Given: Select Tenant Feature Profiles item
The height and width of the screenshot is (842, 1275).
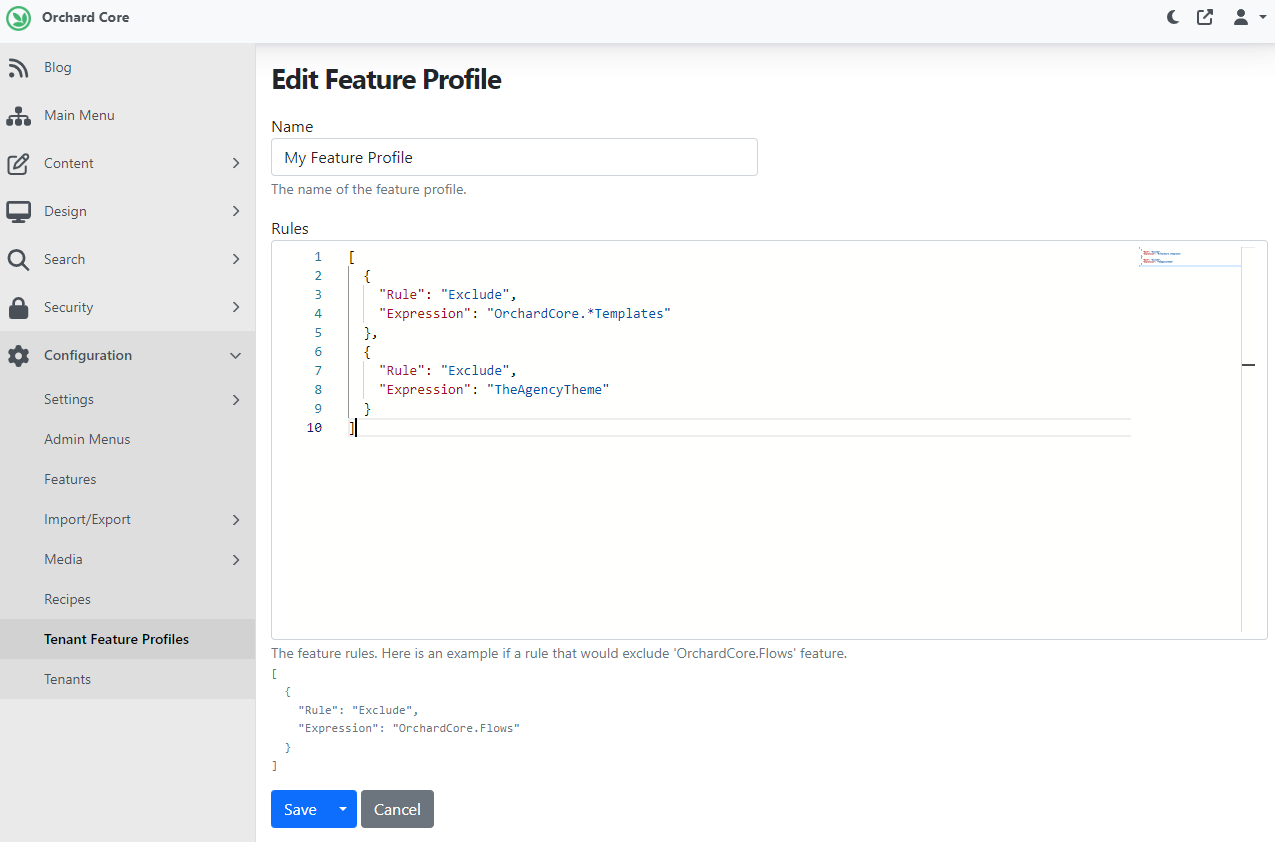Looking at the screenshot, I should point(127,639).
